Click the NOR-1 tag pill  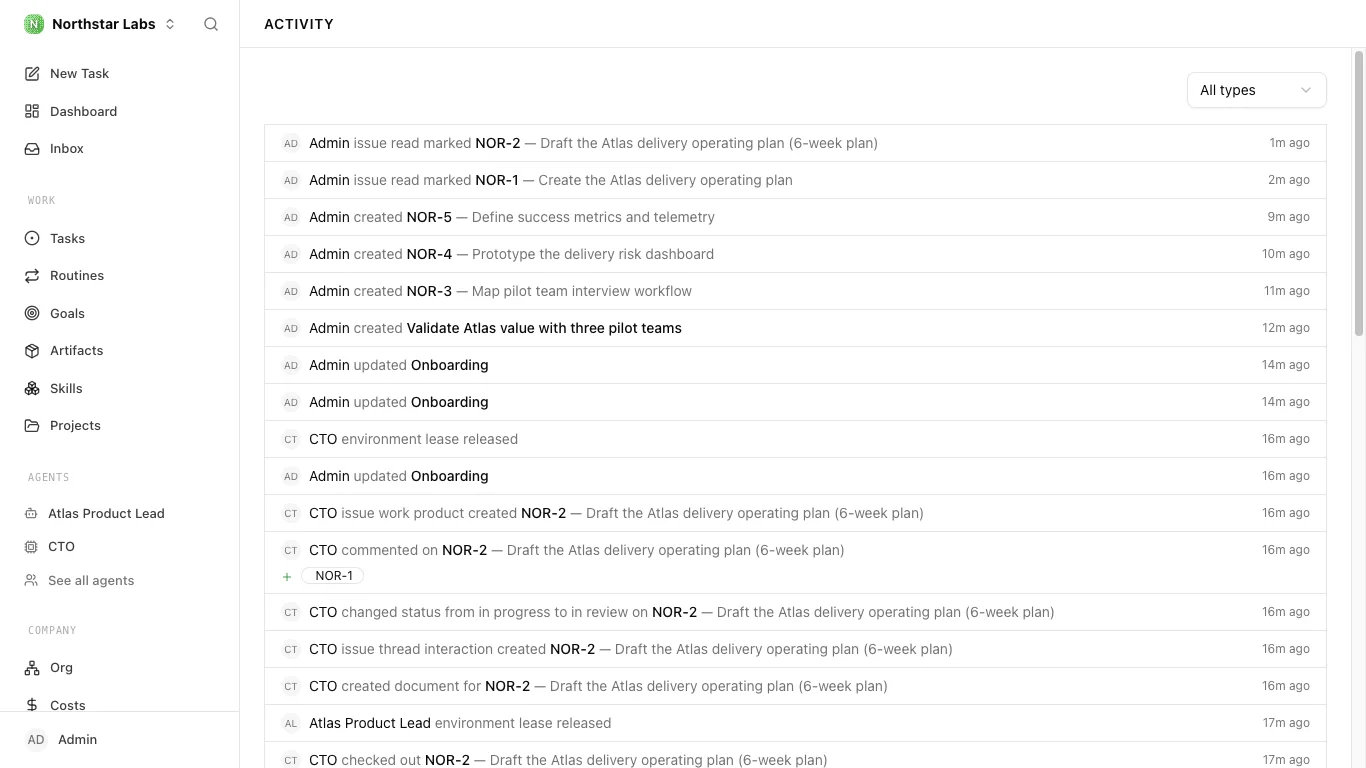[x=333, y=576]
